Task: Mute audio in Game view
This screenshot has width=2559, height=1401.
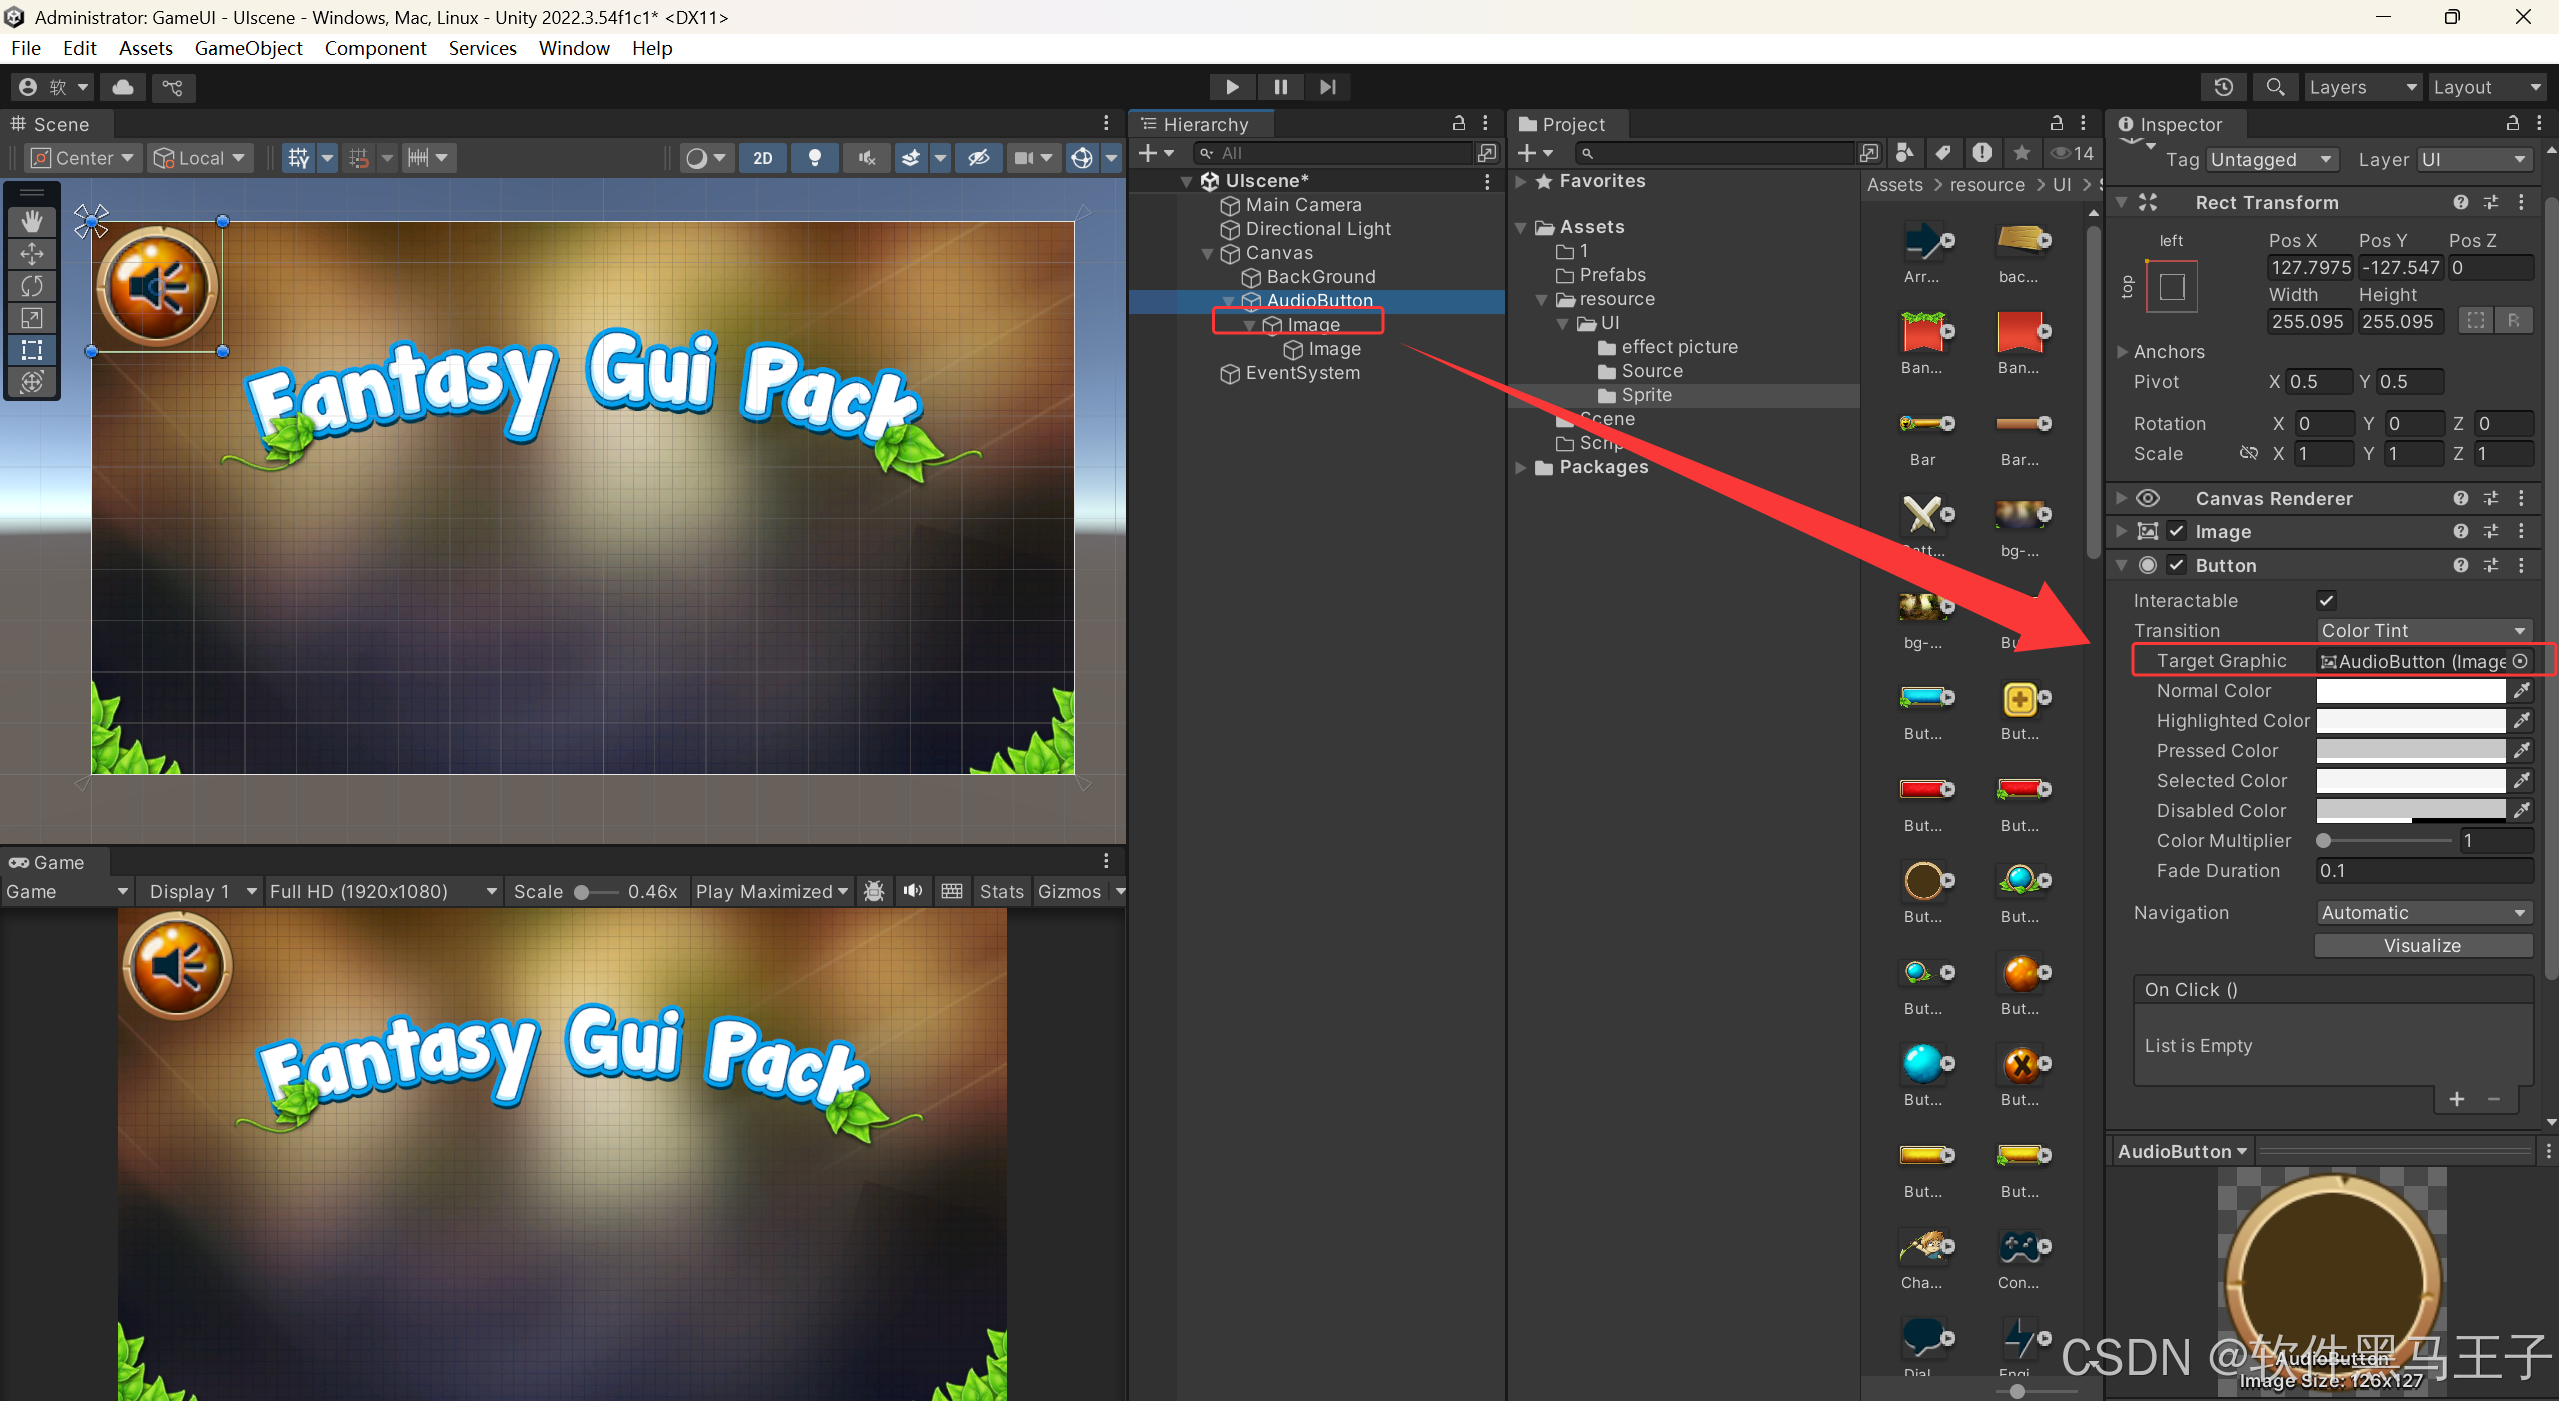Action: [x=912, y=891]
